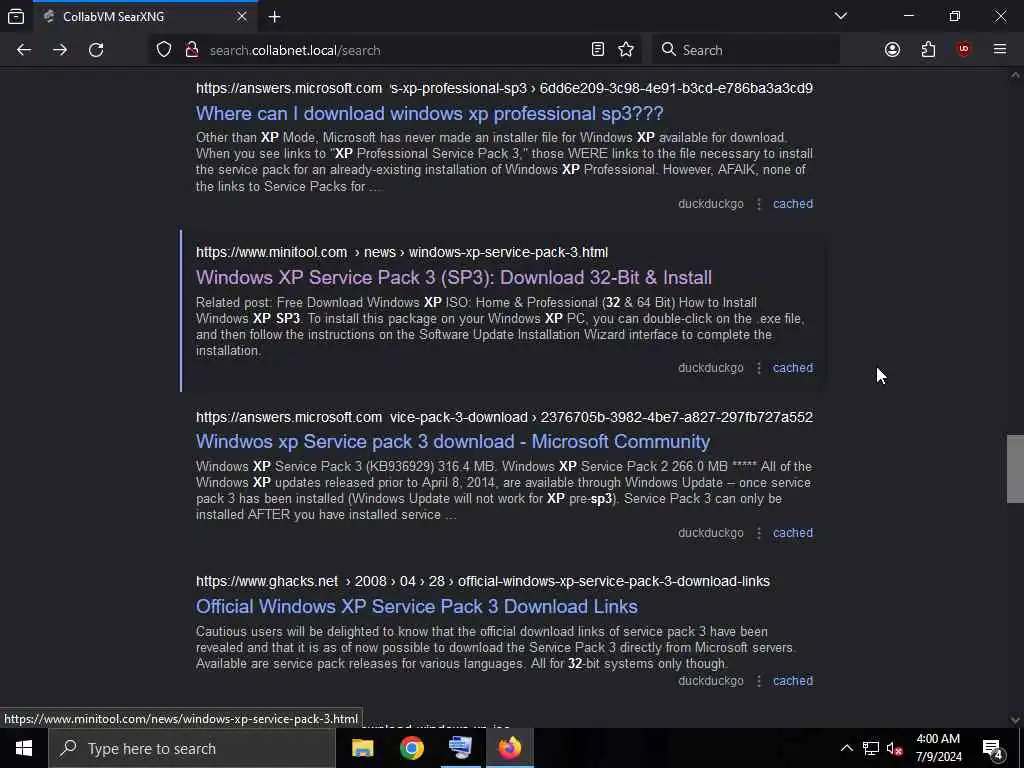This screenshot has width=1024, height=768.
Task: Open the notification center with 4 notifications
Action: point(992,748)
